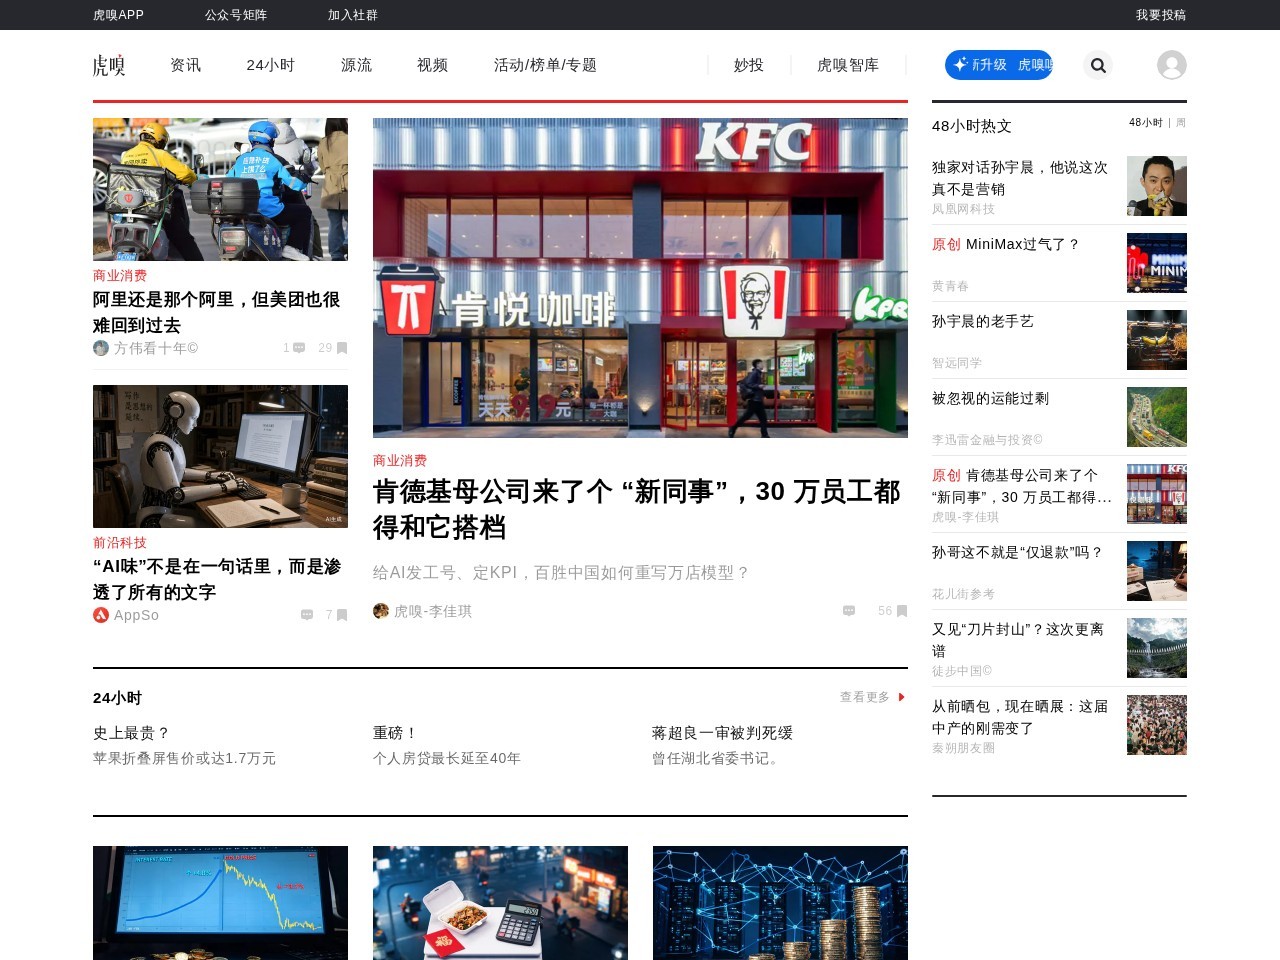Screen dimensions: 1280x960
Task: Click 加入社群 in top bar
Action: [x=353, y=15]
